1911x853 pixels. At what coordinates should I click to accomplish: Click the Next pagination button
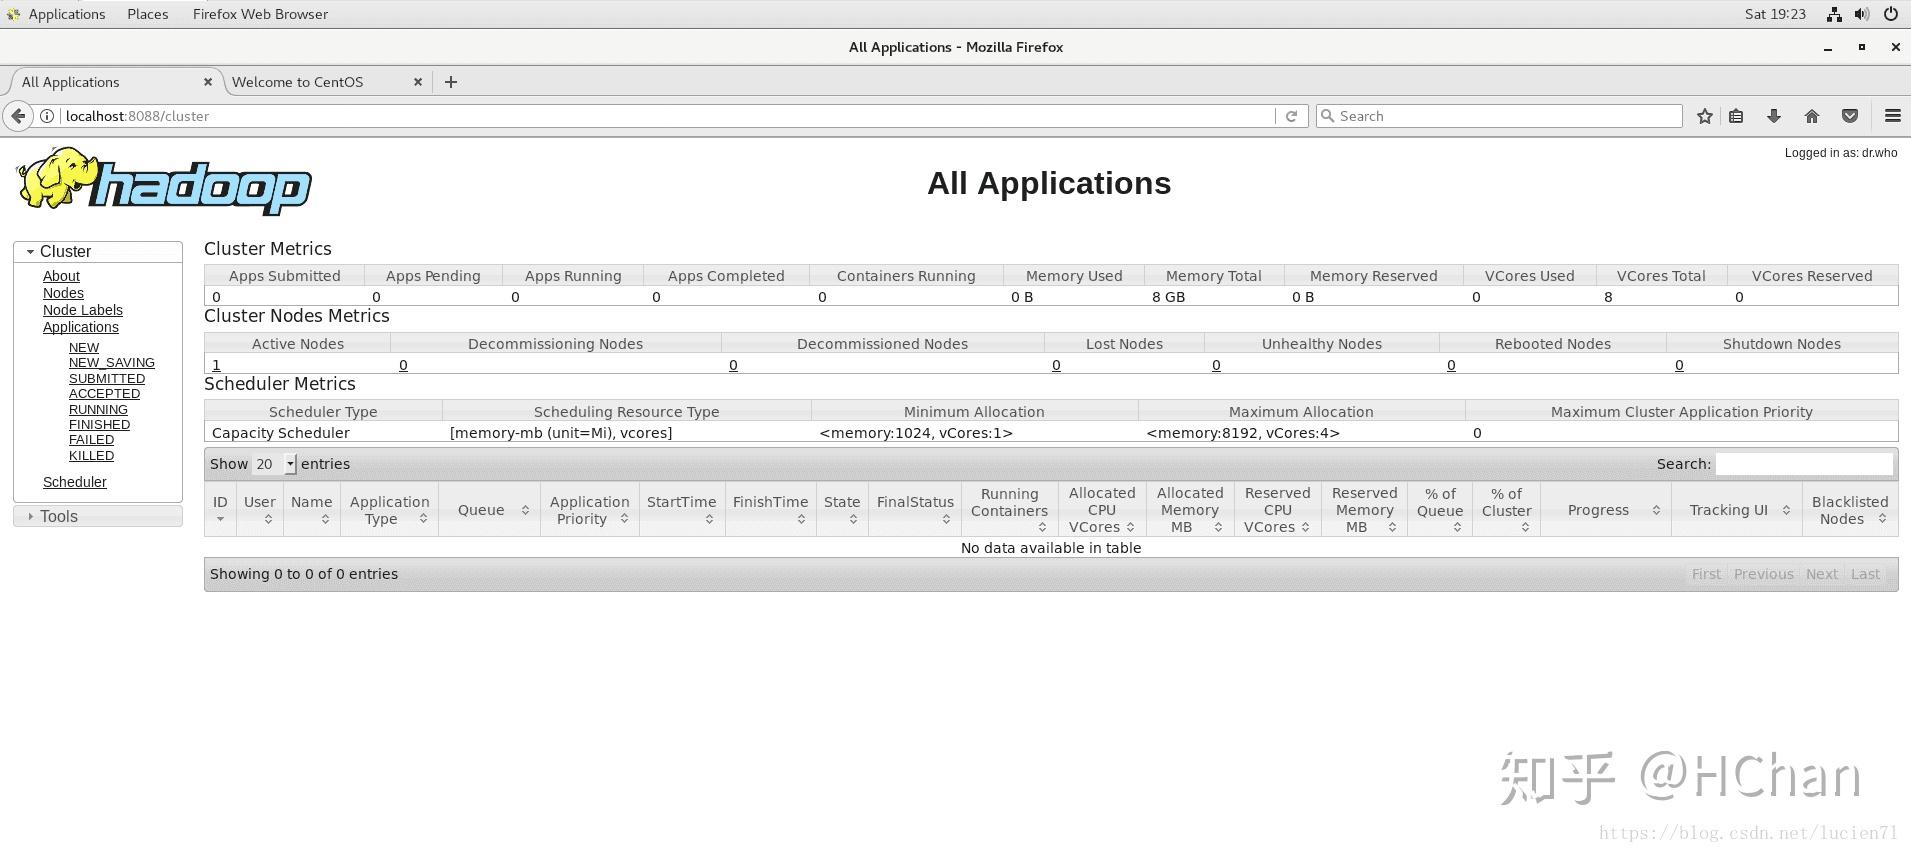[x=1821, y=574]
